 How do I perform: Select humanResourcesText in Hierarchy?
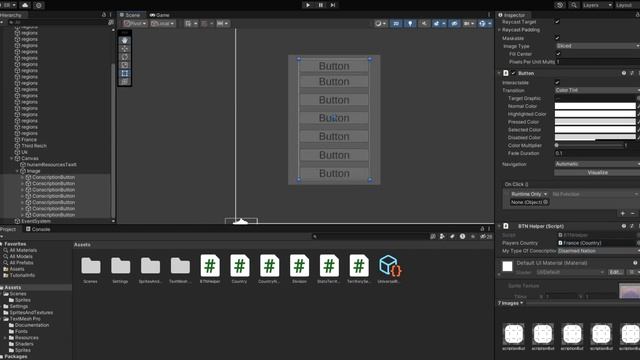[x=51, y=165]
